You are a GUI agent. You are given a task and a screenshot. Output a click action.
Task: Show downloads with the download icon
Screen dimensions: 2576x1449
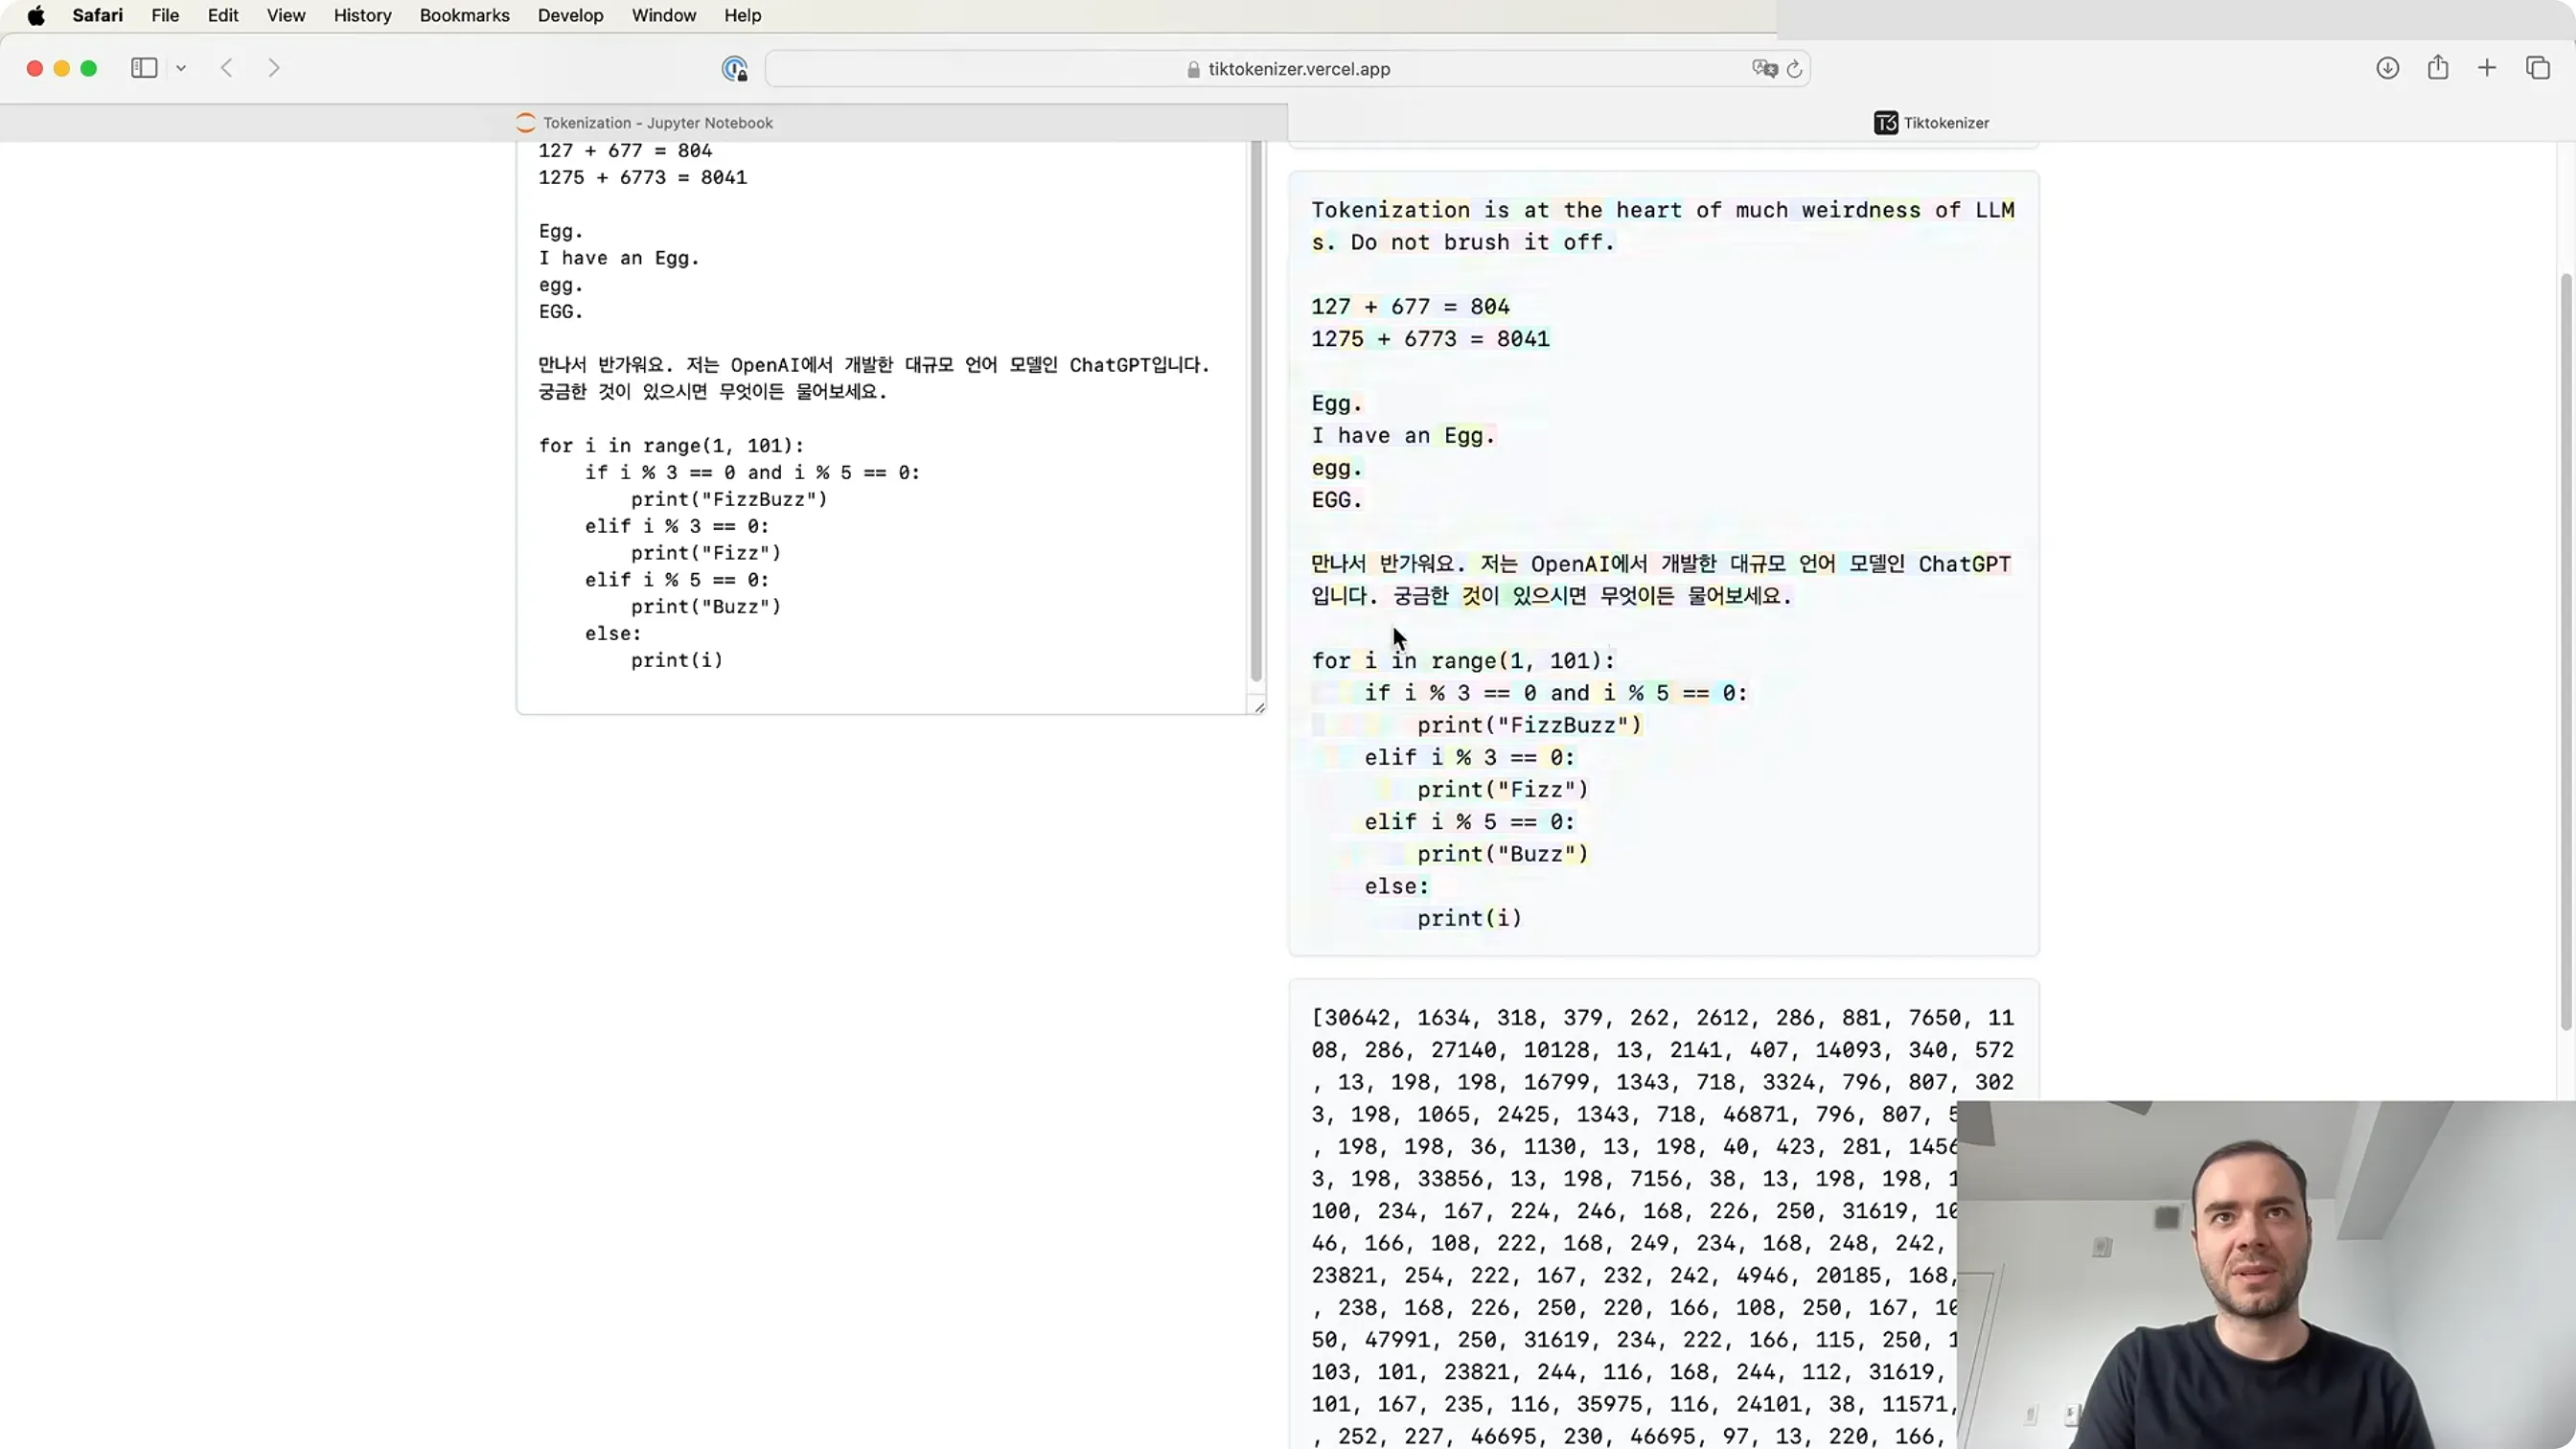(x=2388, y=68)
